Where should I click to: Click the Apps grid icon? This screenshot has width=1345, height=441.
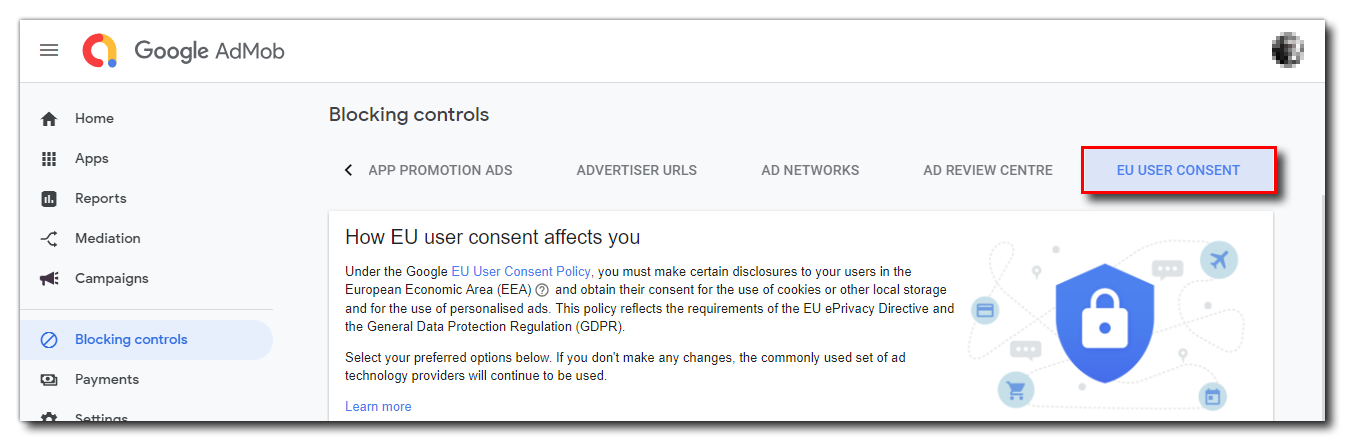click(48, 159)
